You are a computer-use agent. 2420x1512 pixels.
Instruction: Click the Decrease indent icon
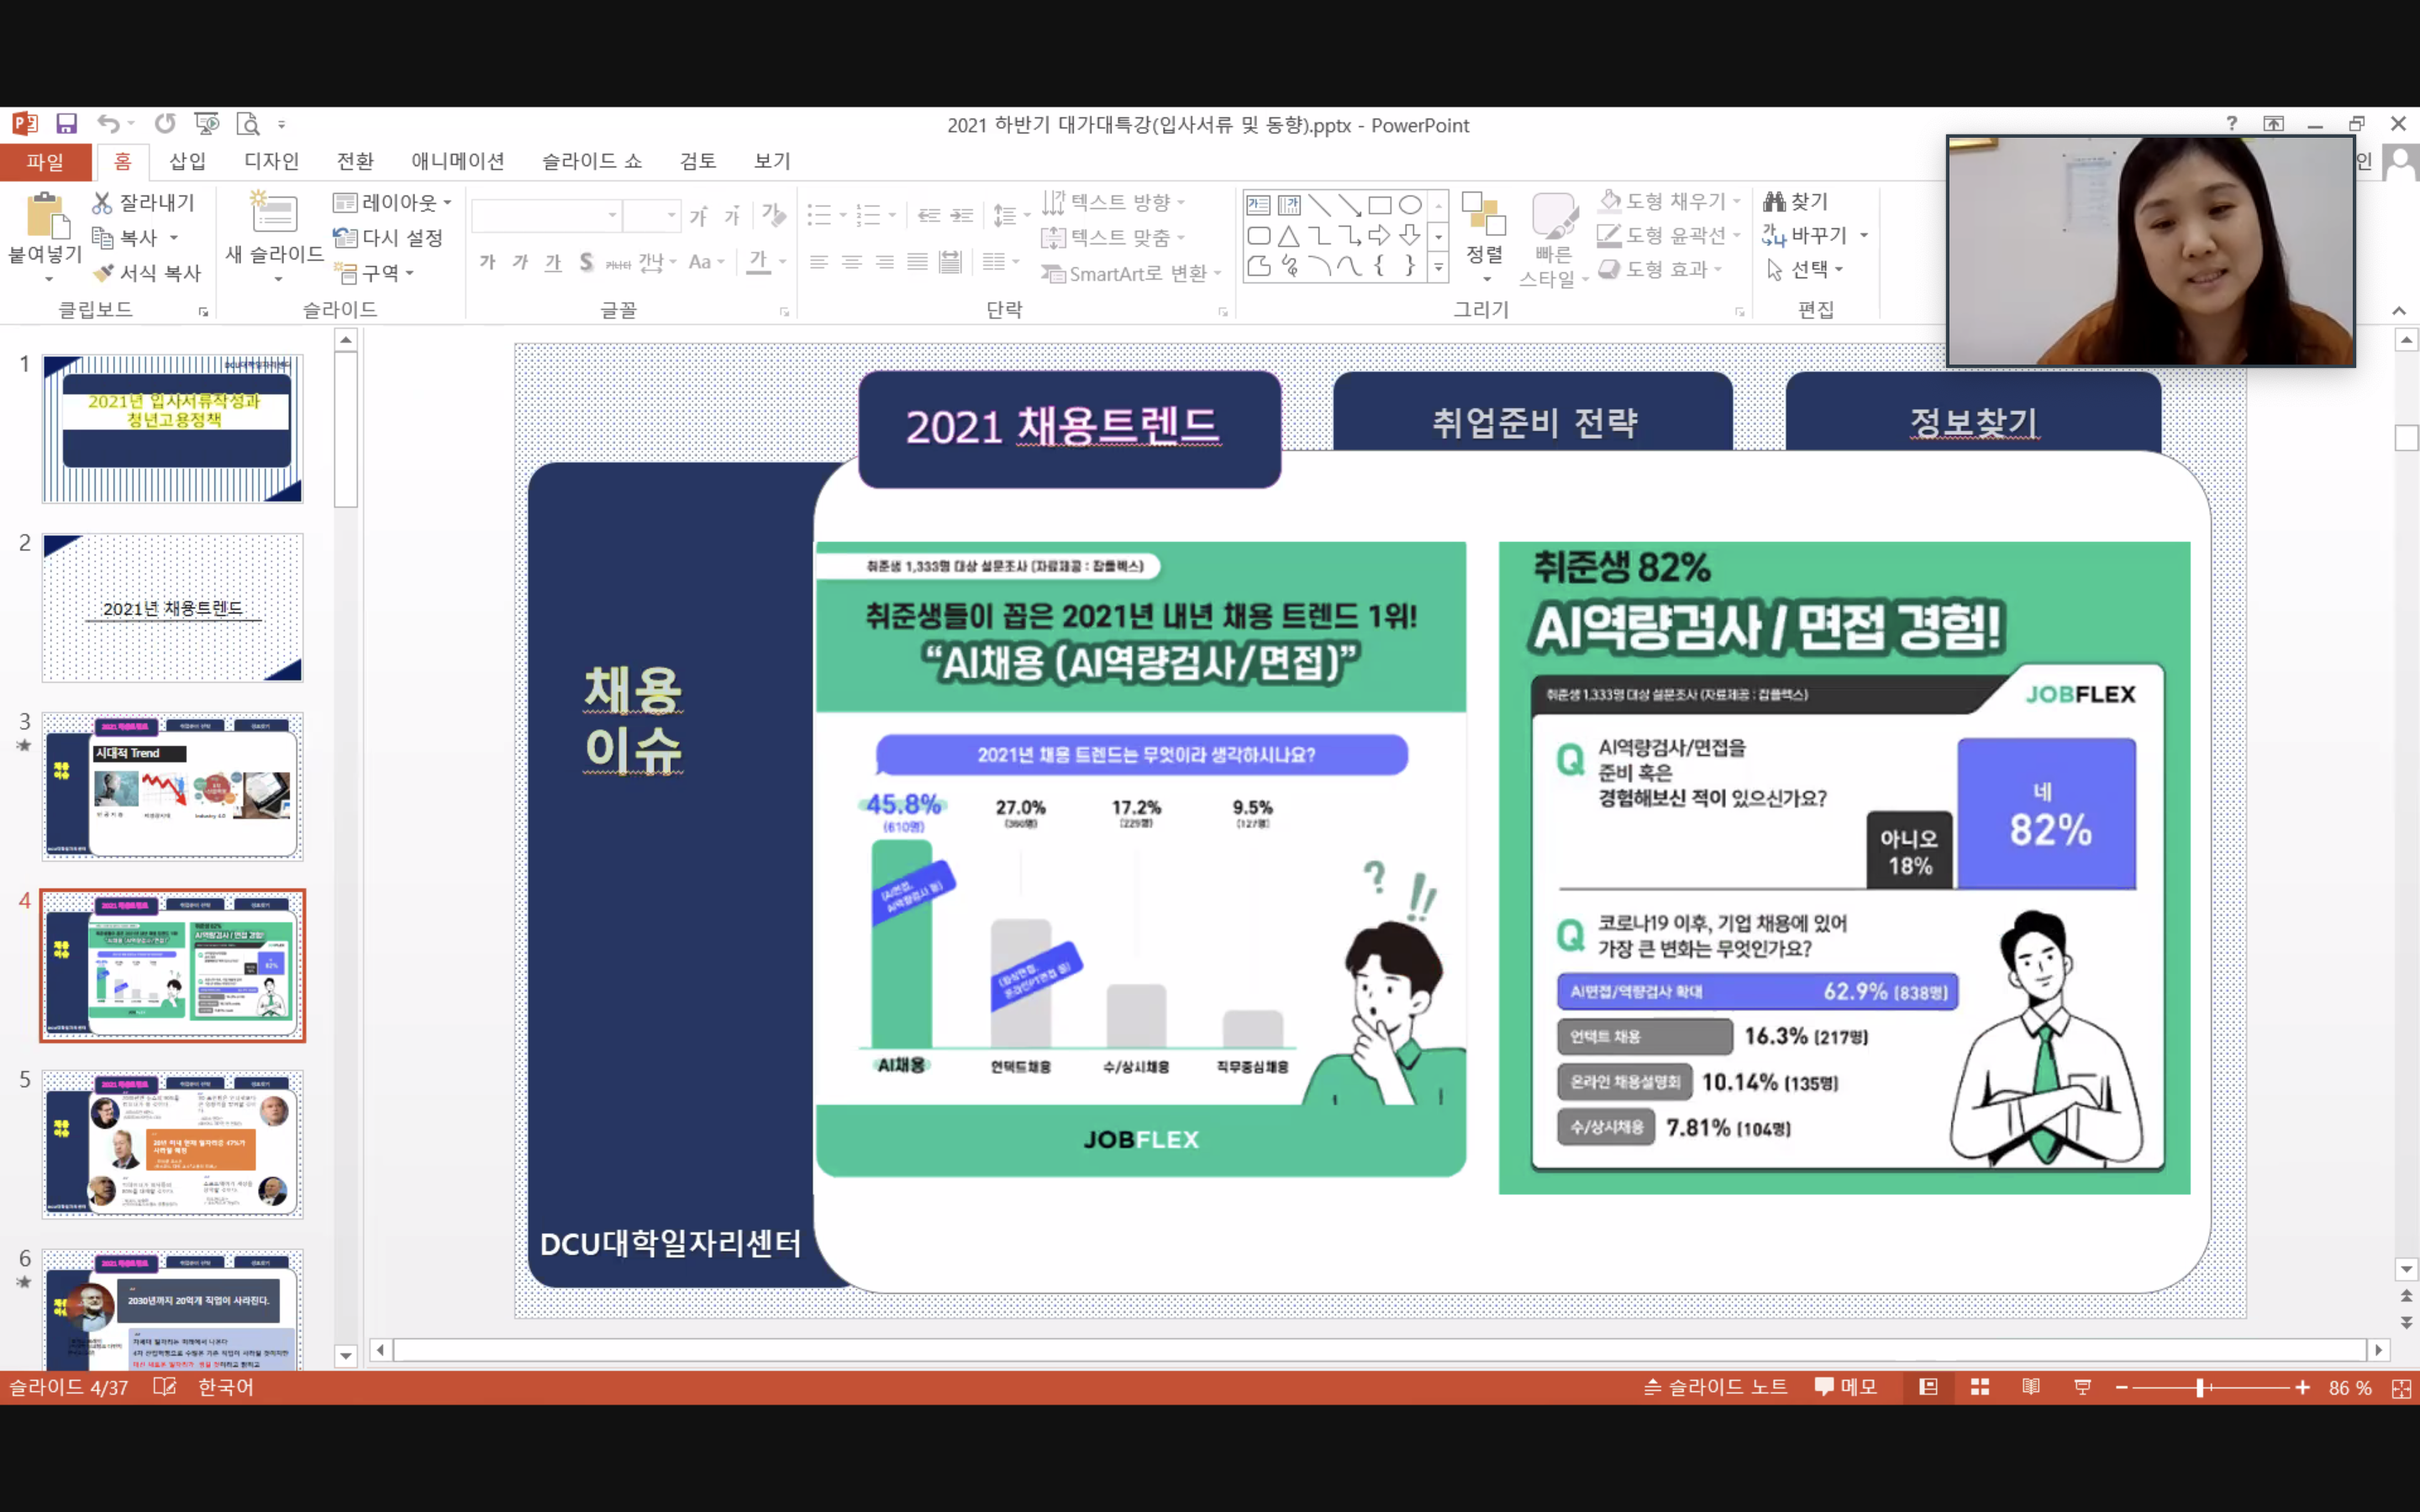pos(929,215)
